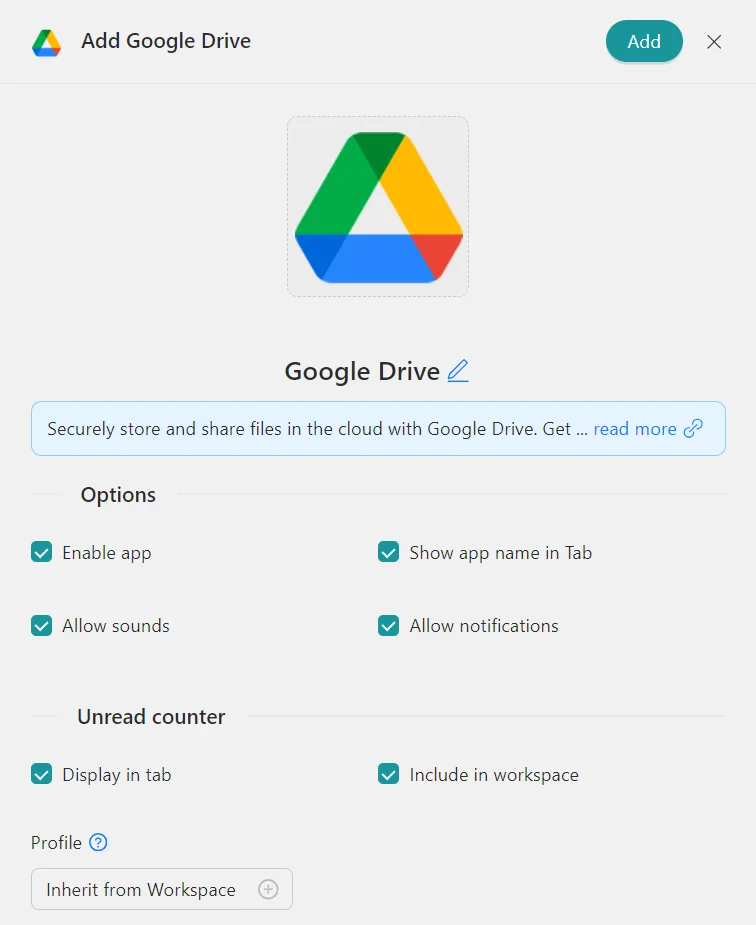This screenshot has width=756, height=925.
Task: Click the Profile help question mark icon
Action: click(98, 842)
